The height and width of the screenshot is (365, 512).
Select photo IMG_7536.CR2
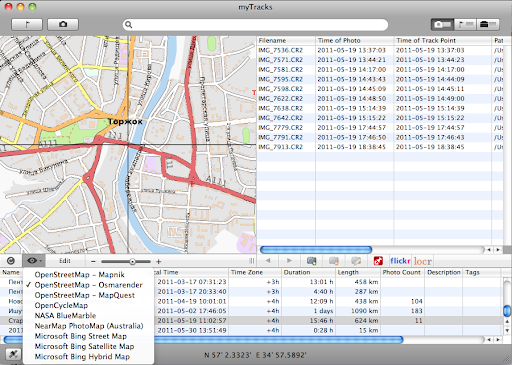pyautogui.click(x=380, y=50)
